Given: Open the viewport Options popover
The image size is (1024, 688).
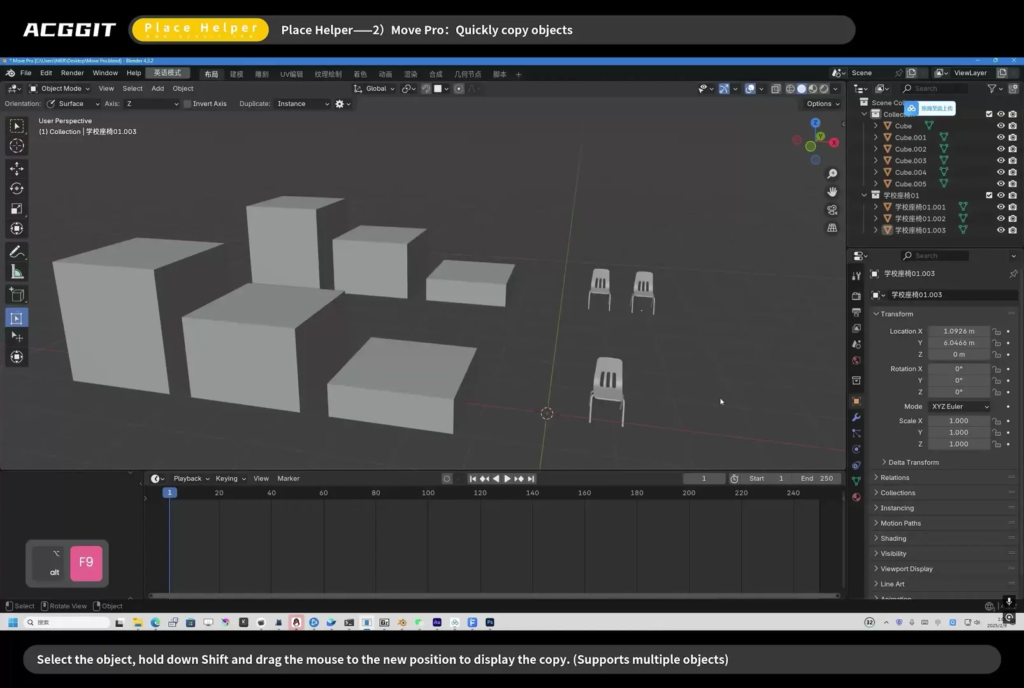Looking at the screenshot, I should (x=822, y=104).
